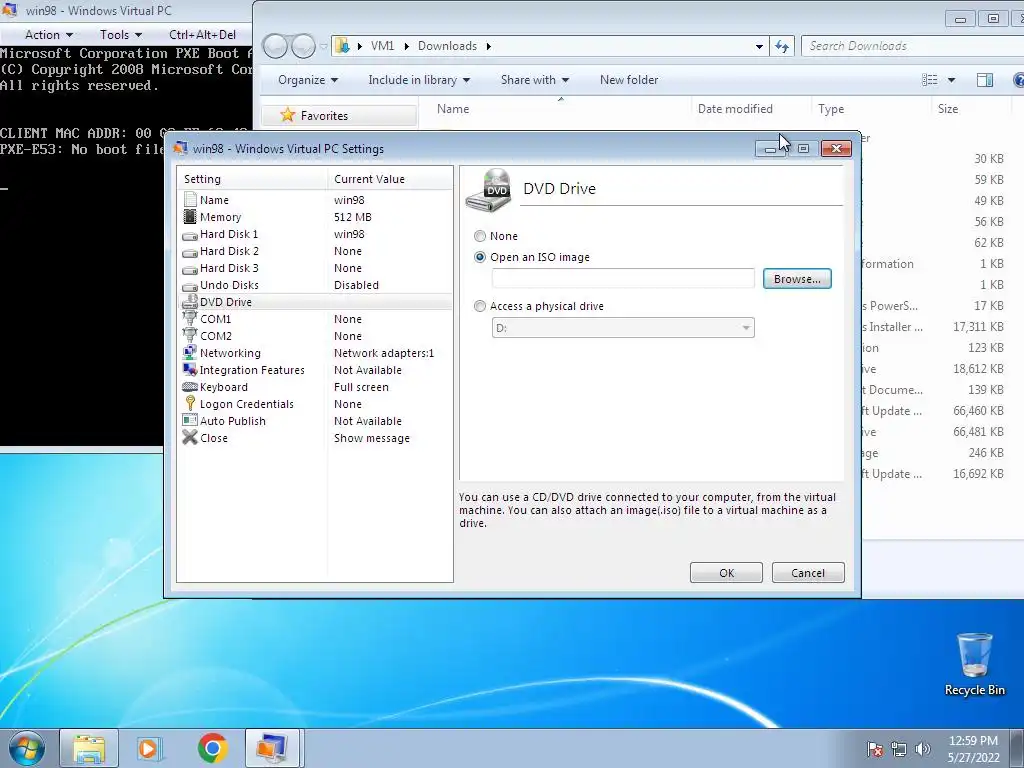Sort by the Size column header
This screenshot has width=1024, height=768.
point(948,108)
